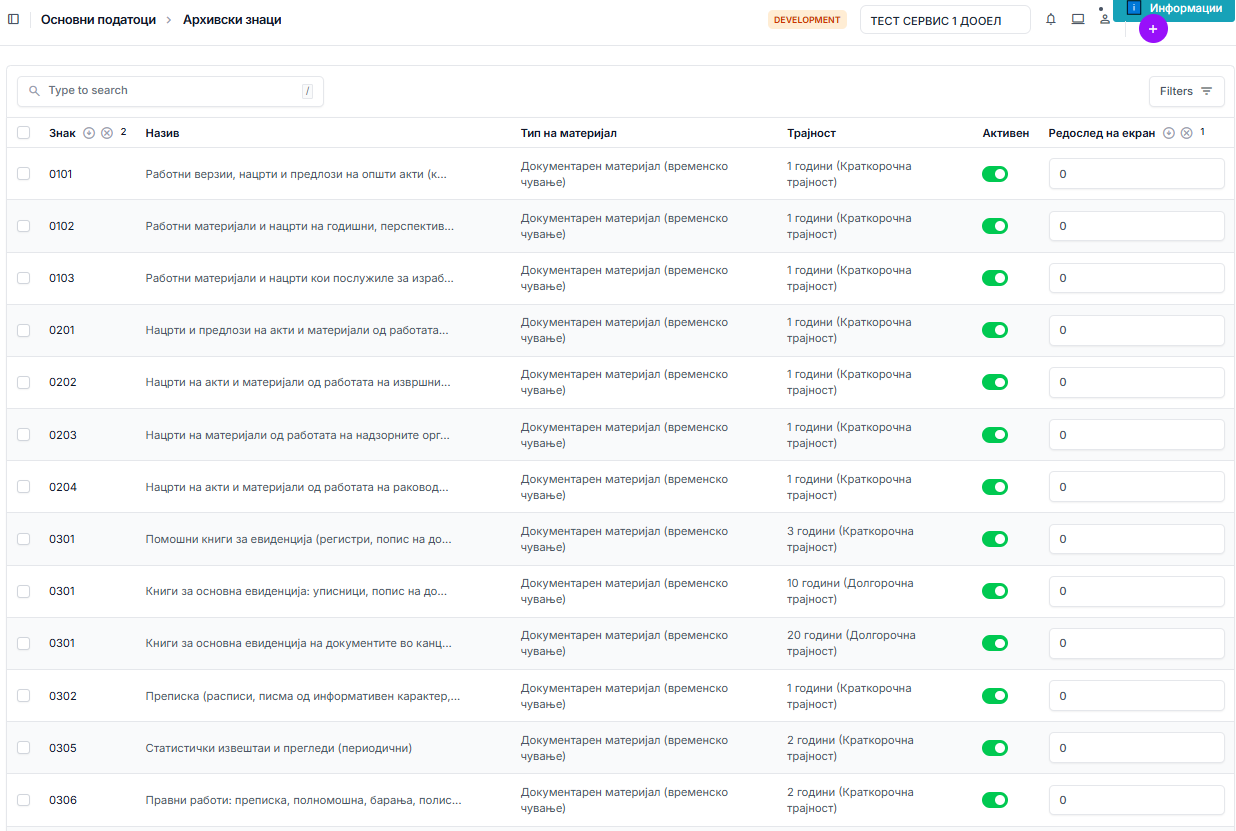Remove sort using X beside Редослед на екран

pyautogui.click(x=1187, y=133)
